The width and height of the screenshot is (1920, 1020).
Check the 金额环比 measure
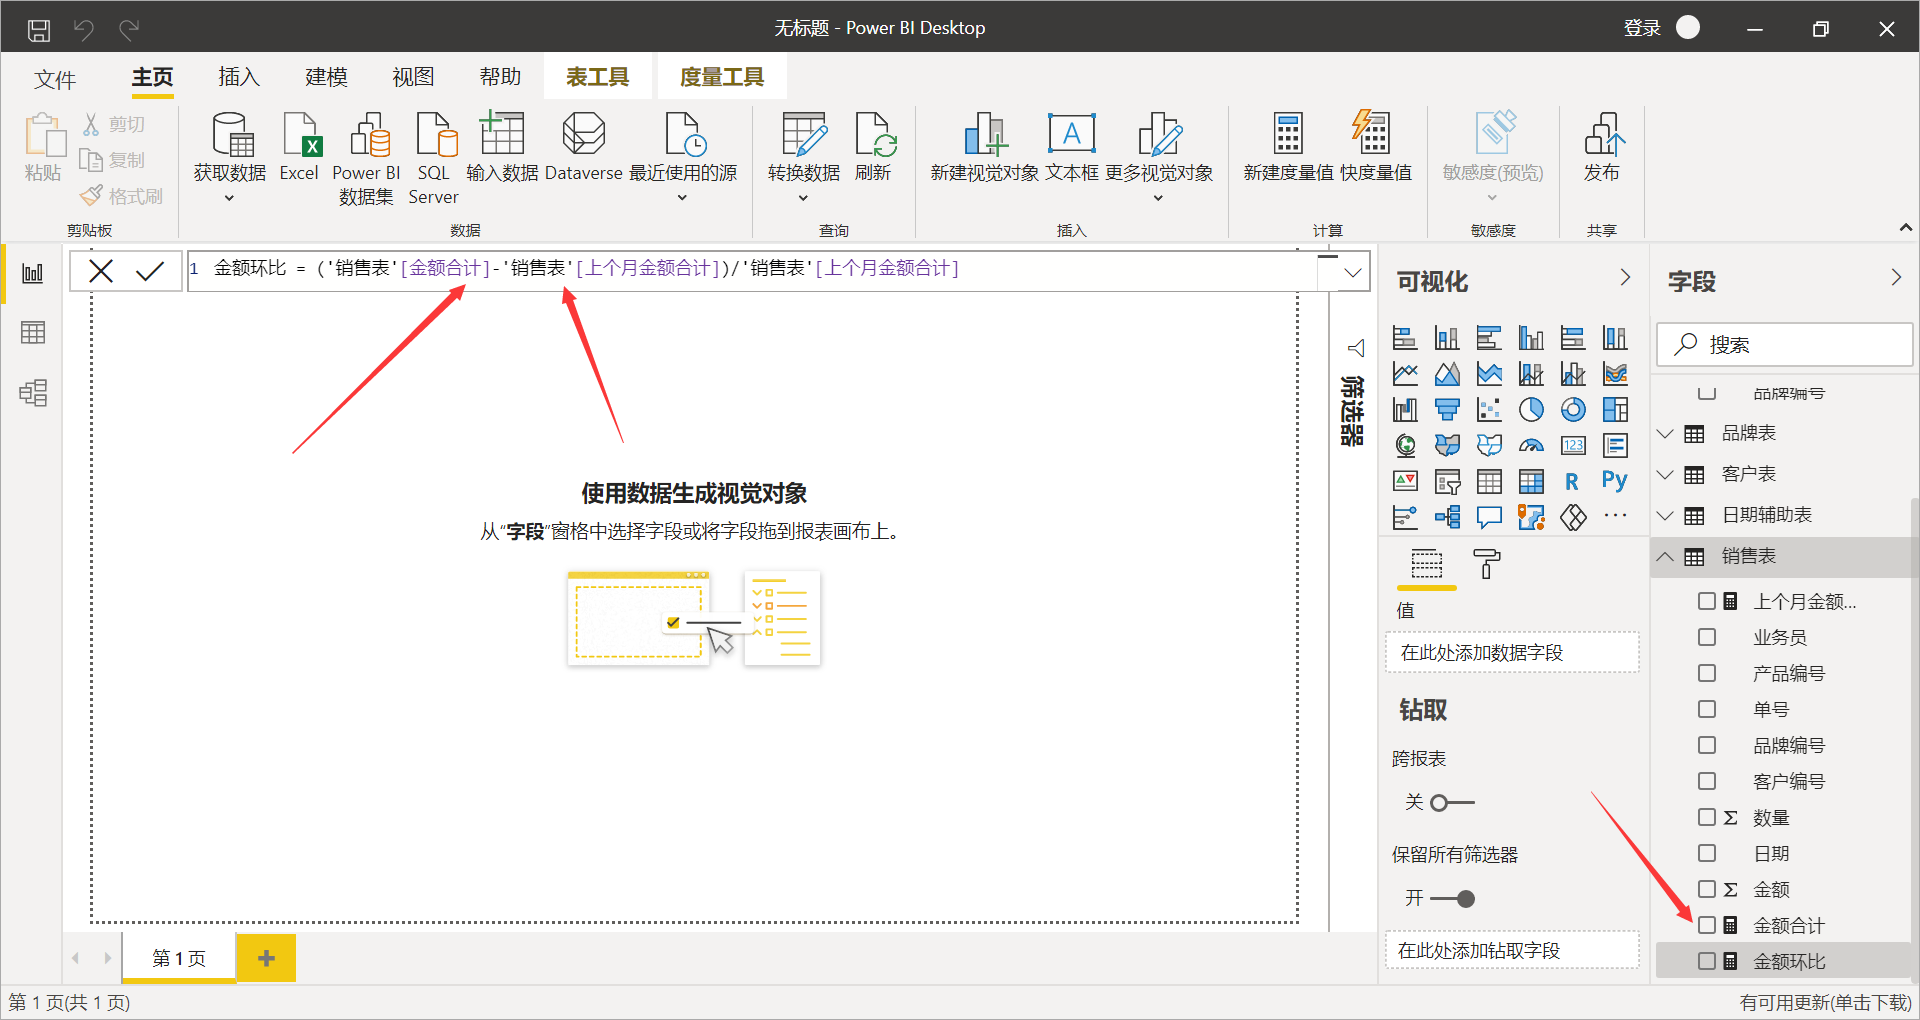(1707, 961)
